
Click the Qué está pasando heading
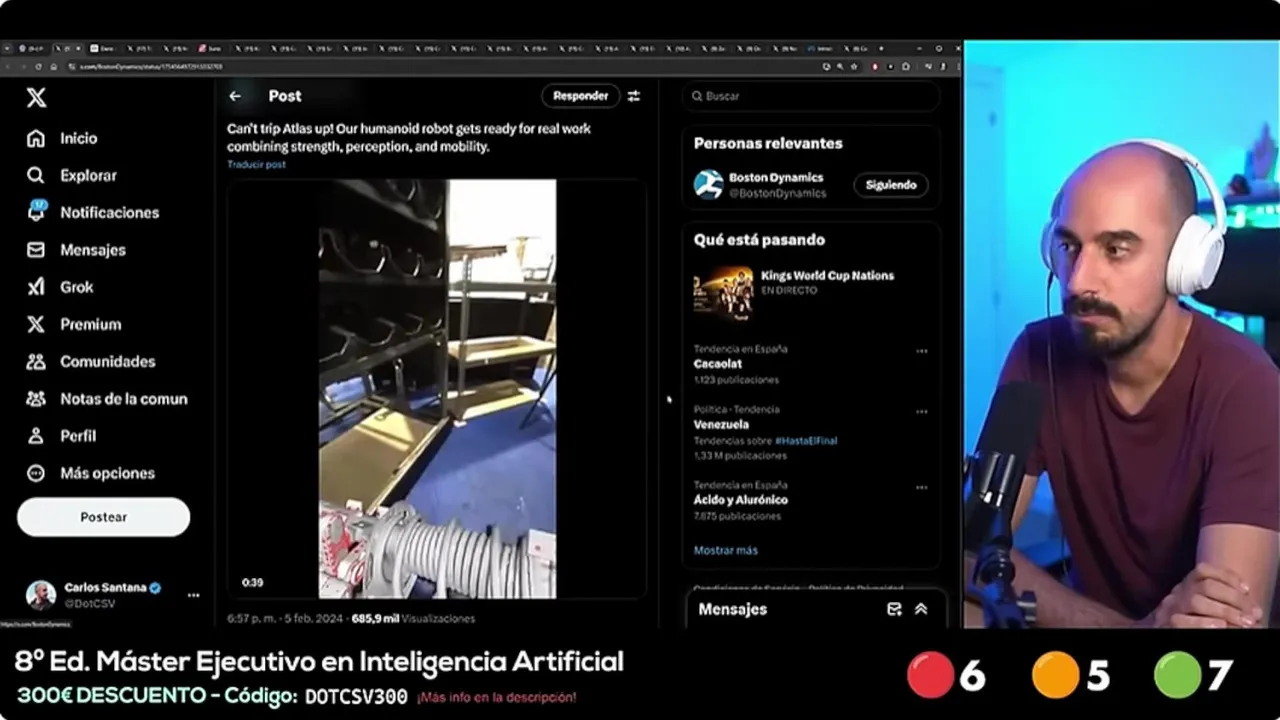(759, 240)
